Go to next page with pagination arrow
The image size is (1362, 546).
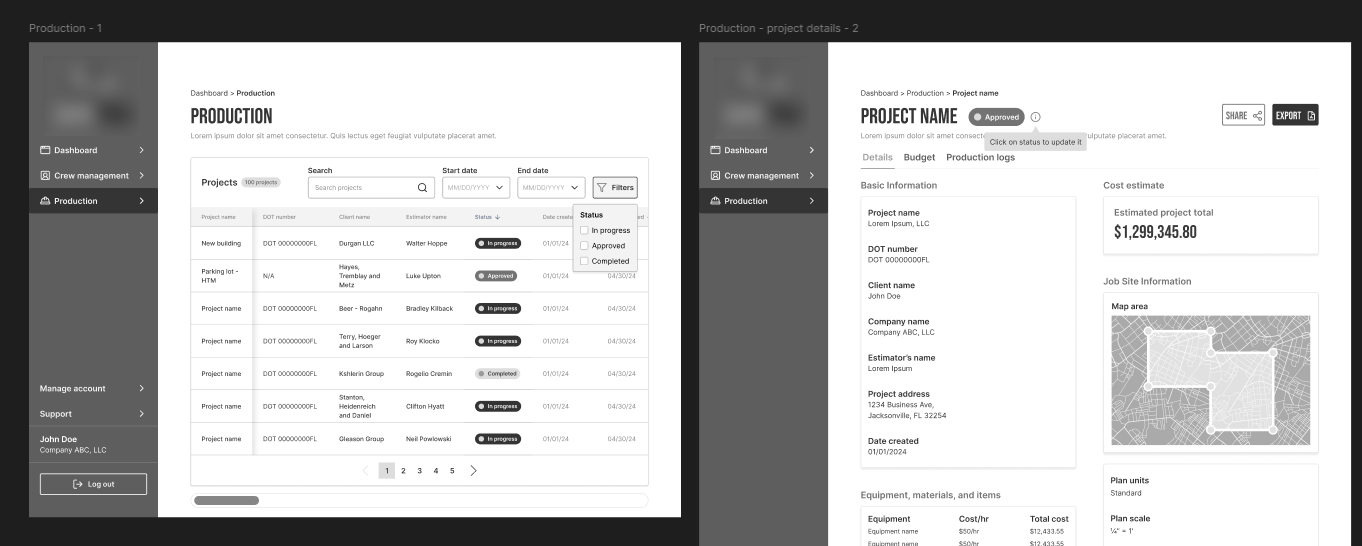[473, 470]
